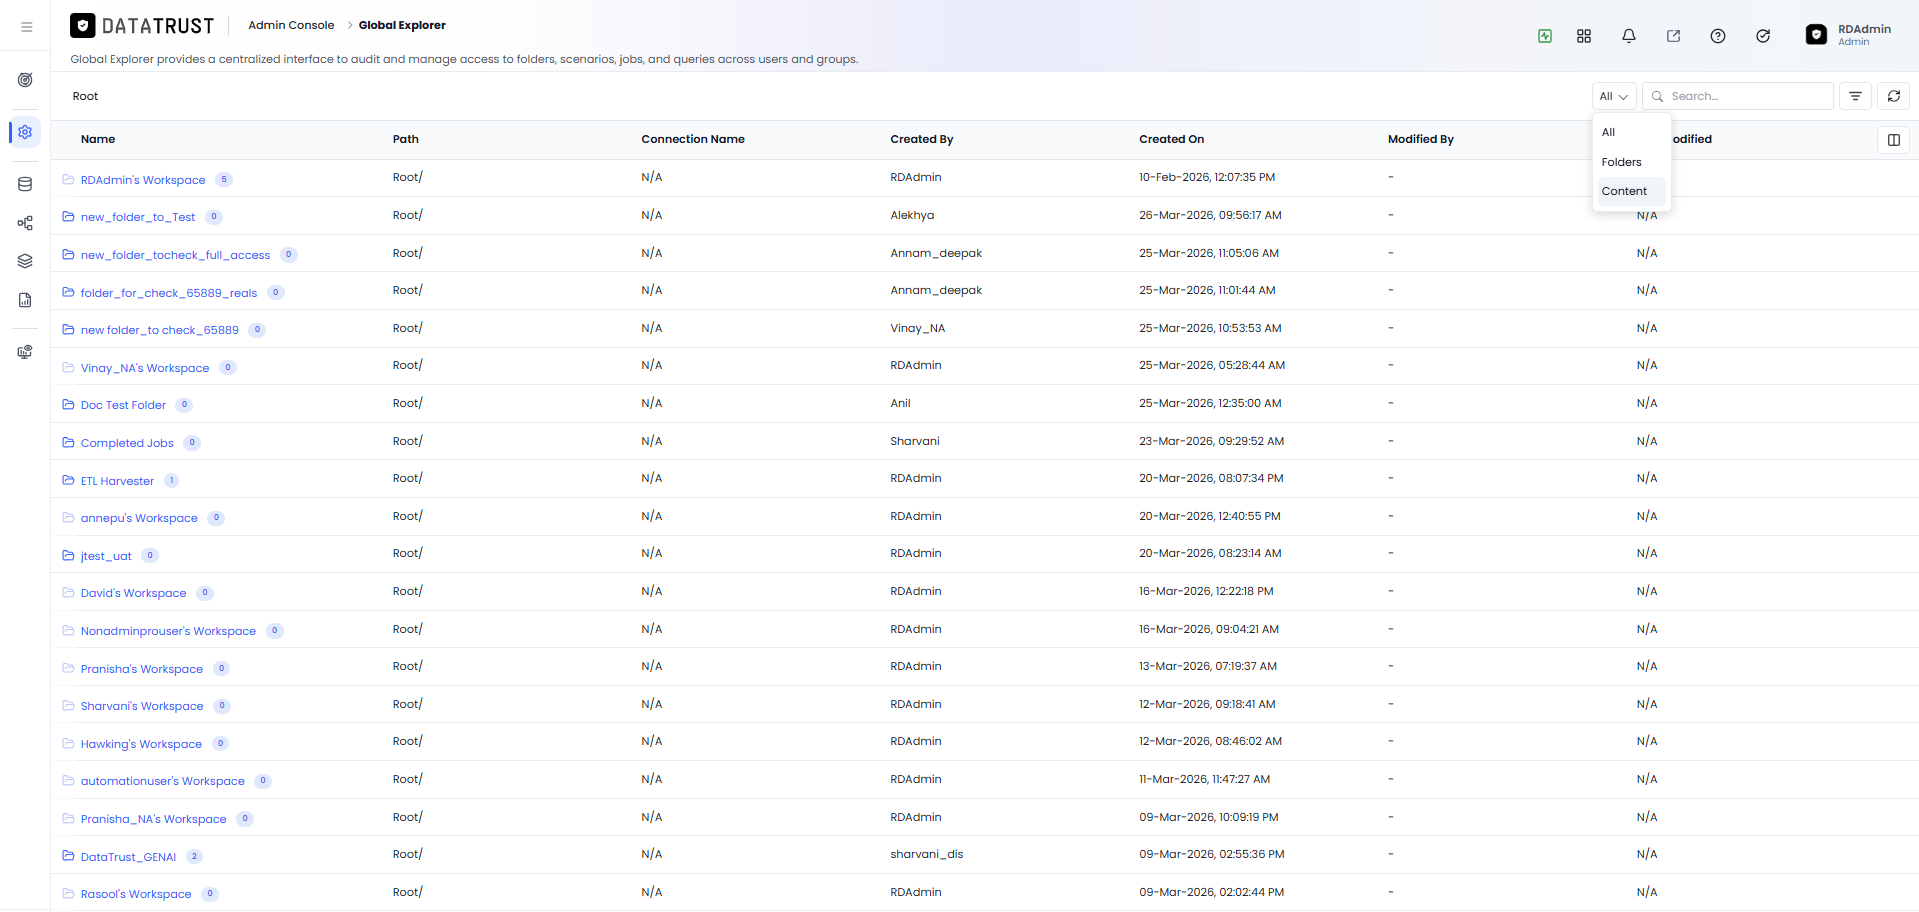Viewport: 1919px width, 912px height.
Task: Open the database icon in left sidebar
Action: tap(25, 184)
